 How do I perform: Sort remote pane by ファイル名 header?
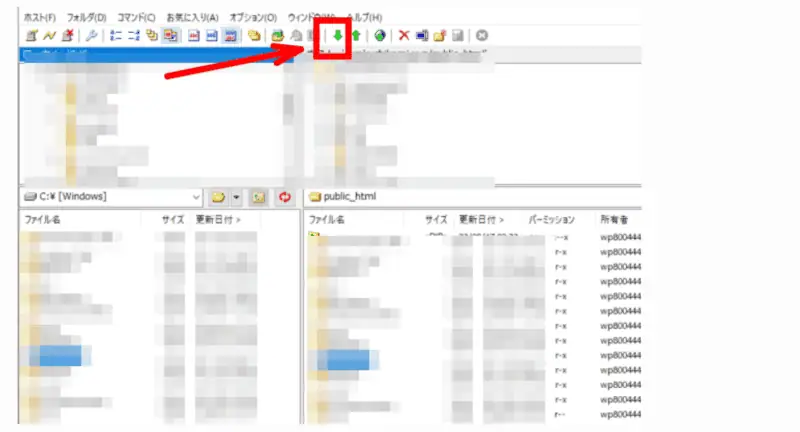pos(327,220)
